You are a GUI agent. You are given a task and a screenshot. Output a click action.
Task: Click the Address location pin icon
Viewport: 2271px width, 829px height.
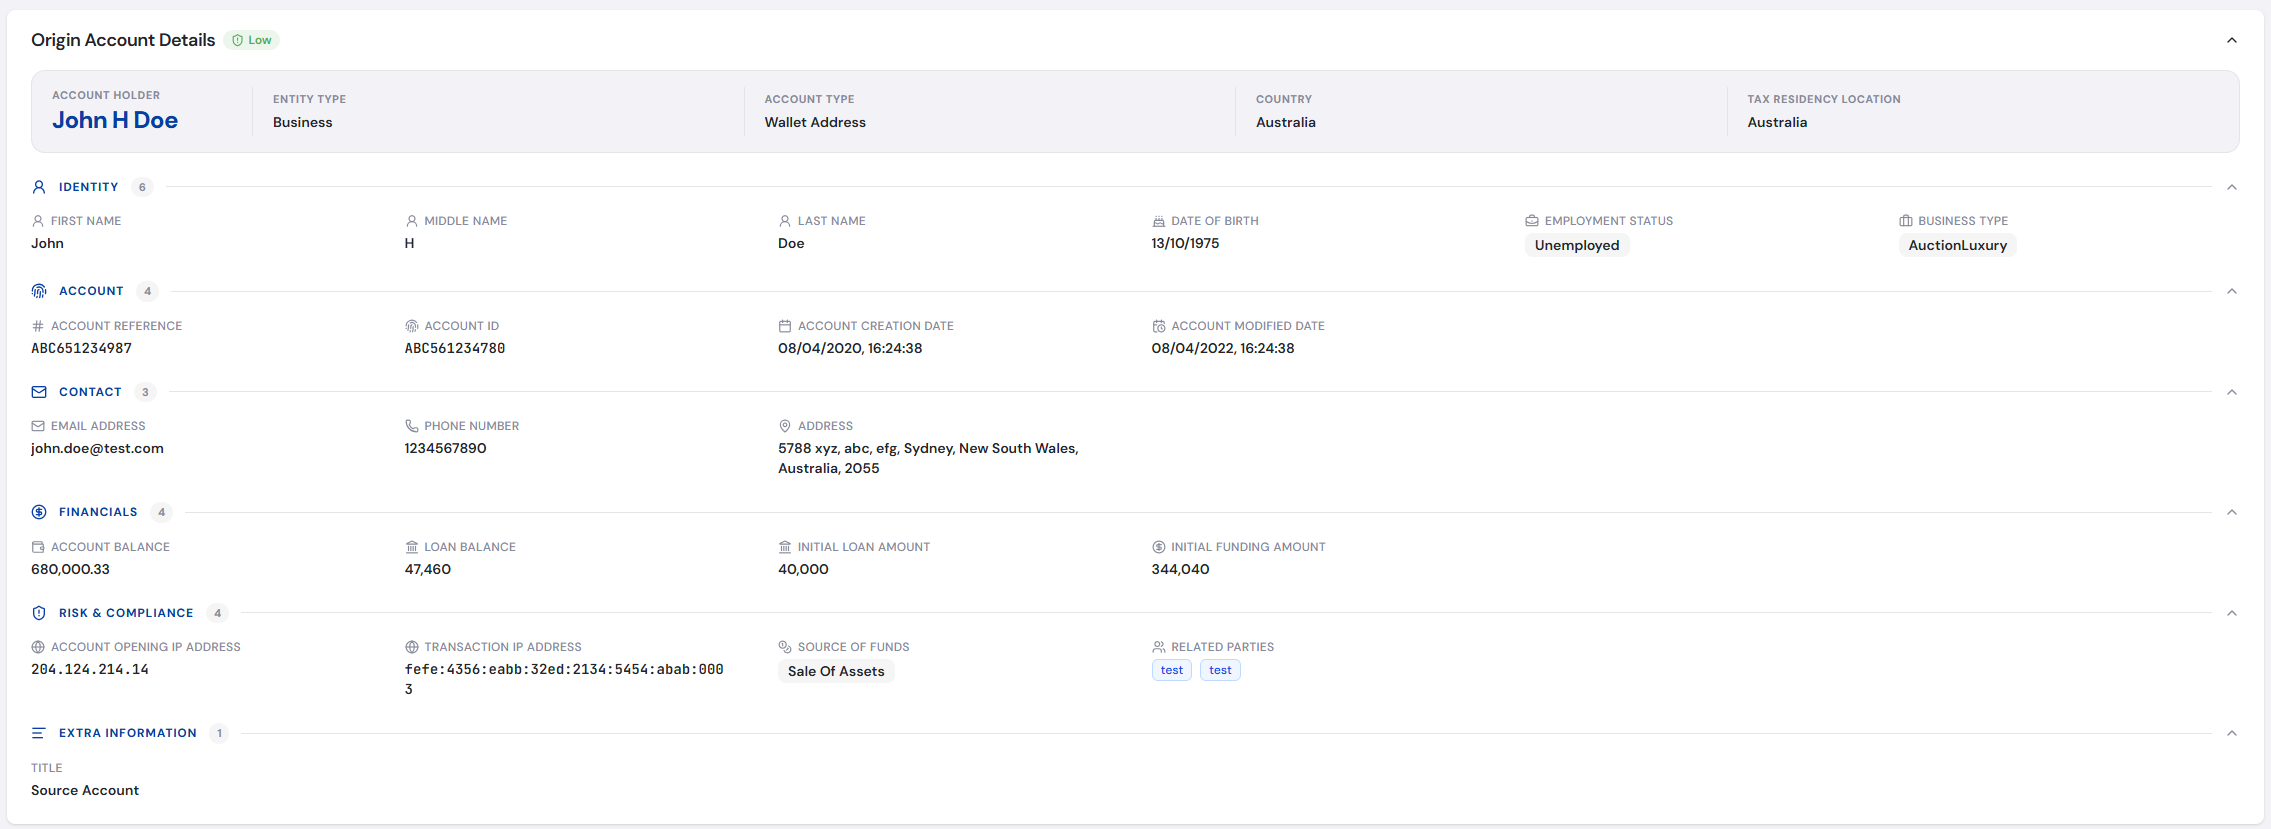[x=785, y=426]
